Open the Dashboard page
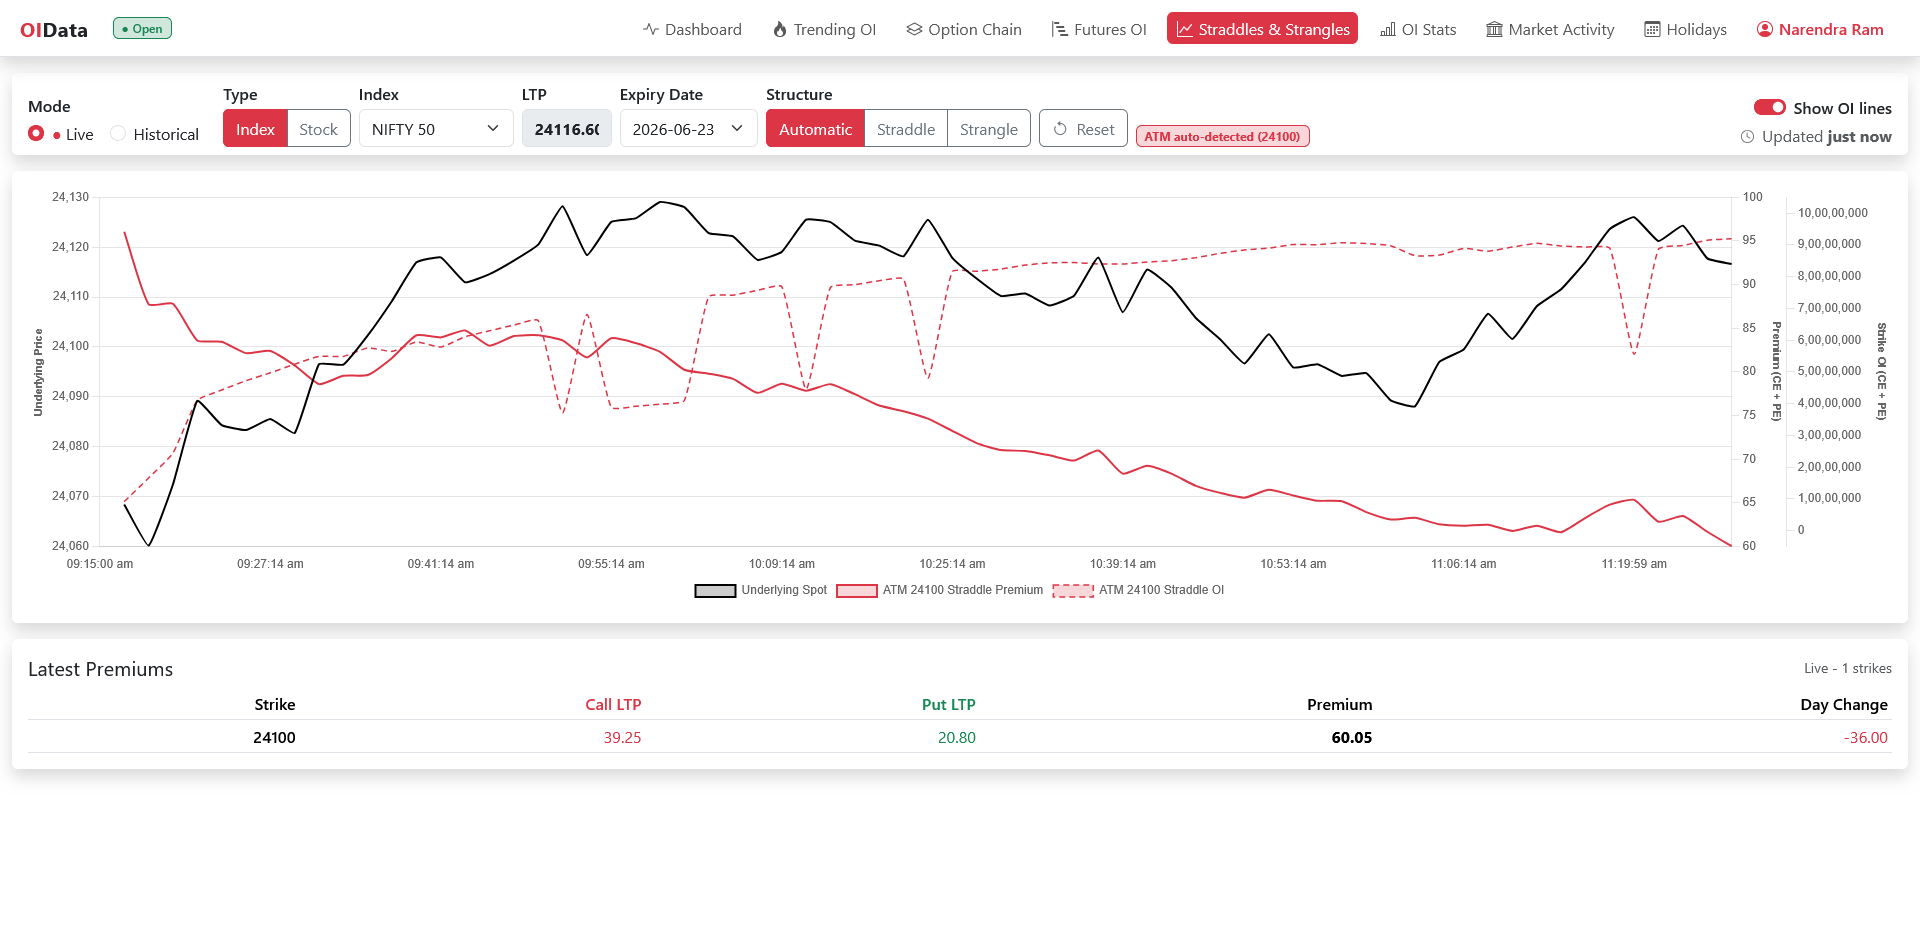This screenshot has height=947, width=1920. (x=692, y=29)
